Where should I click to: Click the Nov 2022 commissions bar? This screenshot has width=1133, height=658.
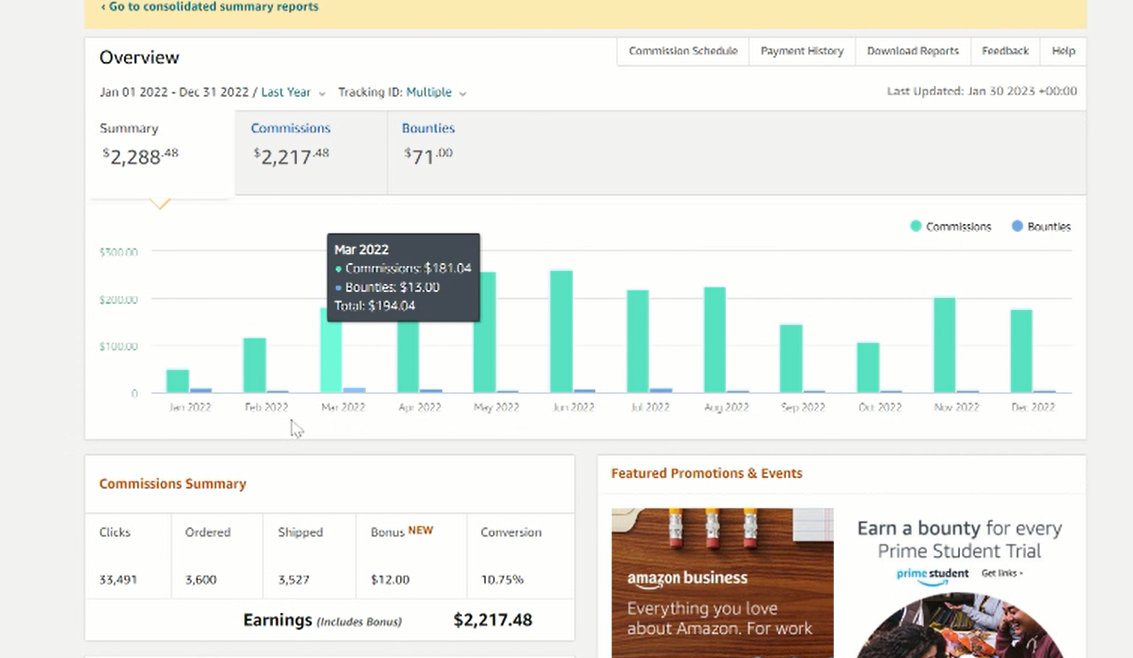coord(944,345)
